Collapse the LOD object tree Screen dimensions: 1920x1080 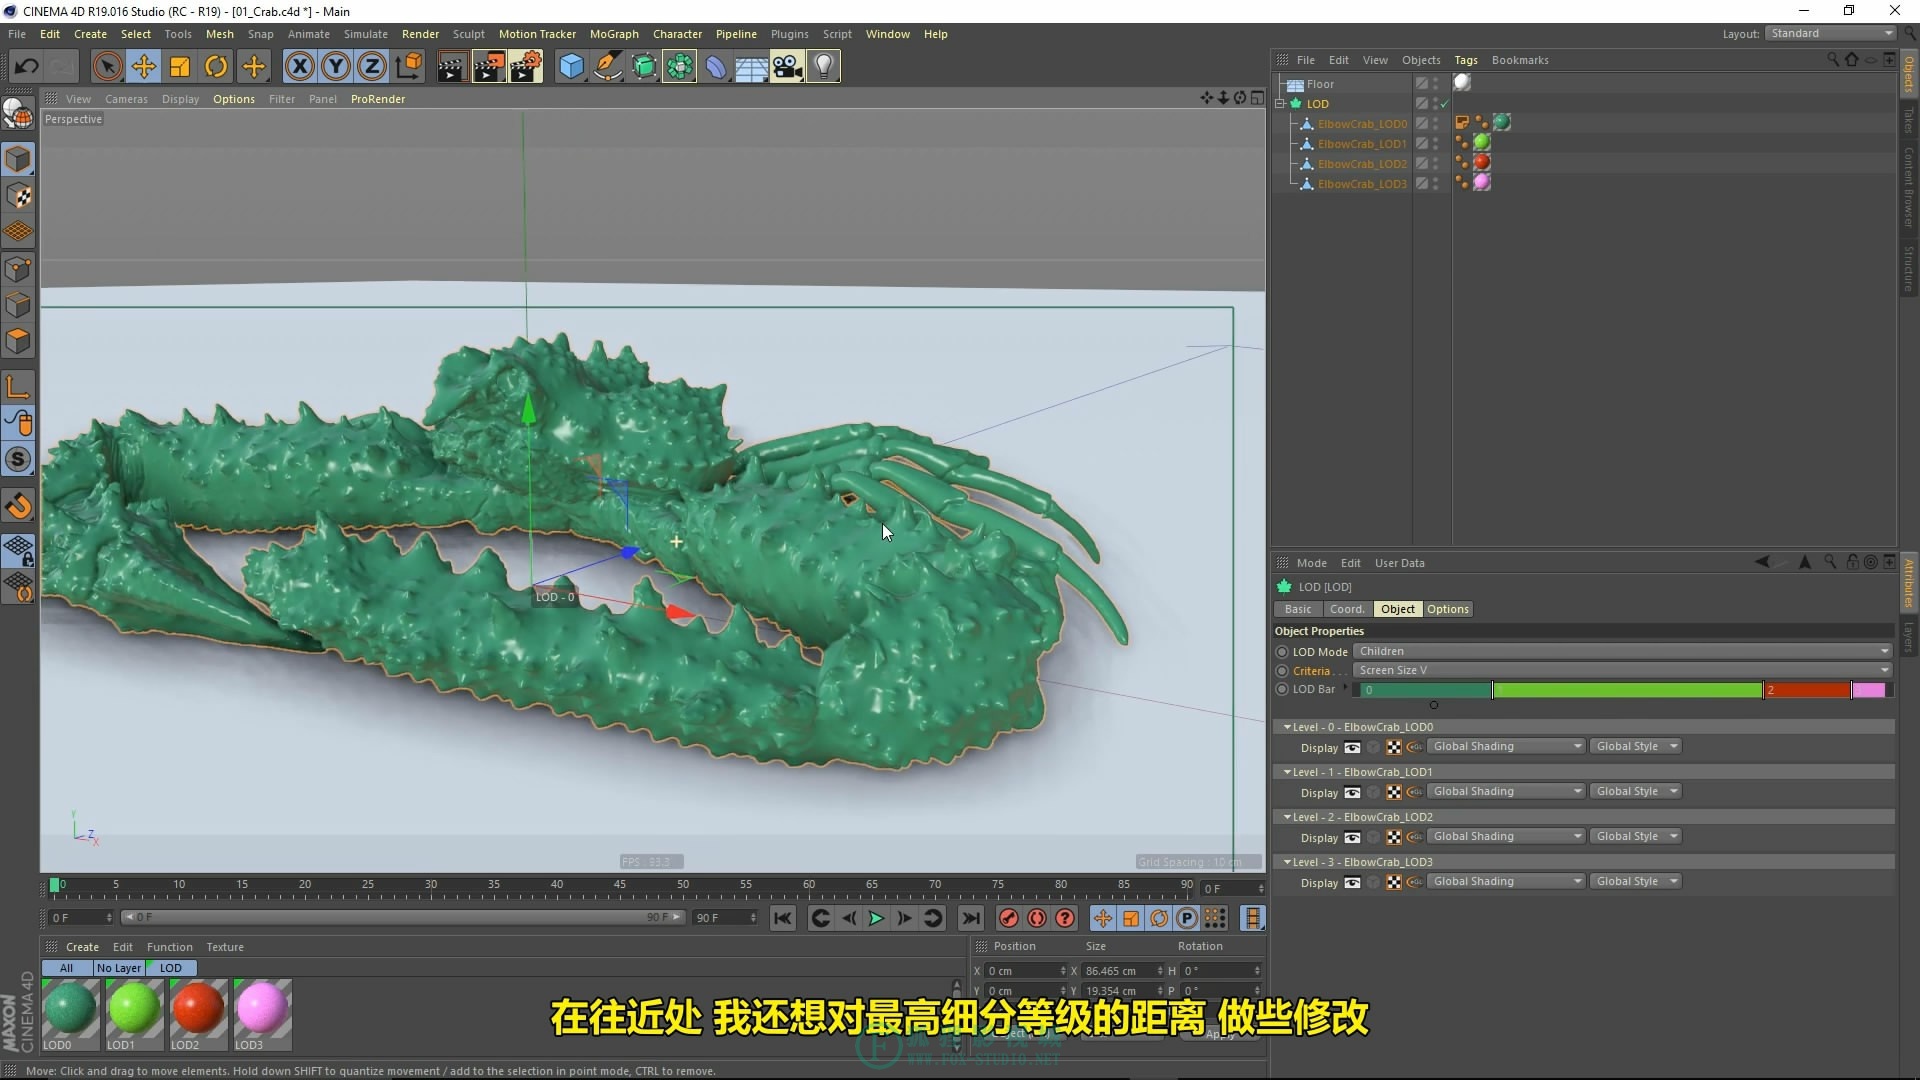coord(1280,103)
